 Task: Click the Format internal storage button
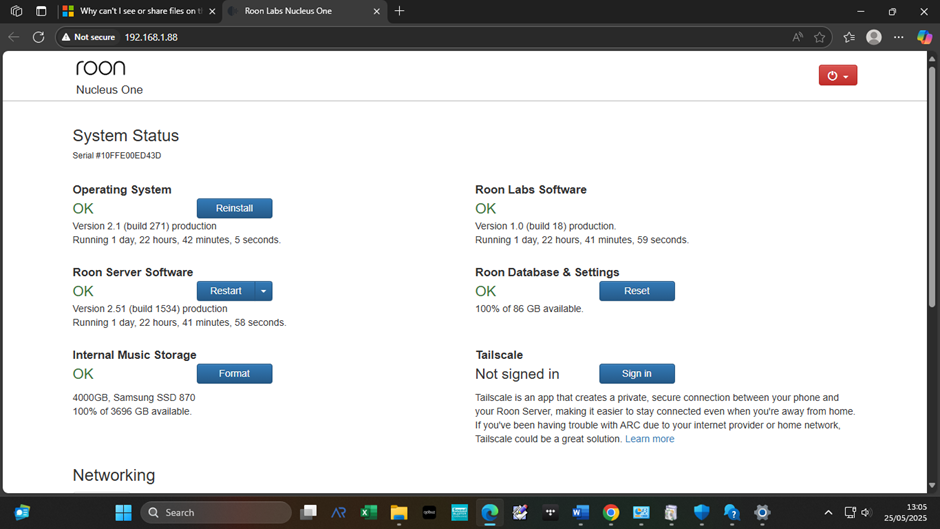coord(234,374)
